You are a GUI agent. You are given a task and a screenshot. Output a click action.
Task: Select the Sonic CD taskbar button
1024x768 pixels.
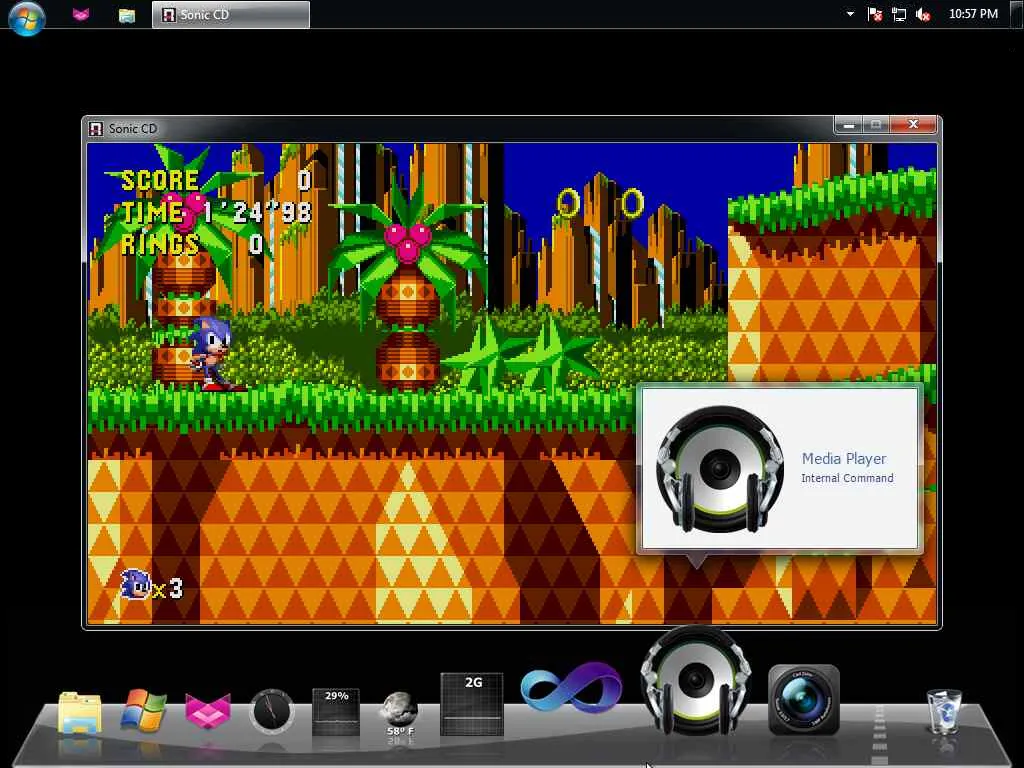[x=231, y=14]
